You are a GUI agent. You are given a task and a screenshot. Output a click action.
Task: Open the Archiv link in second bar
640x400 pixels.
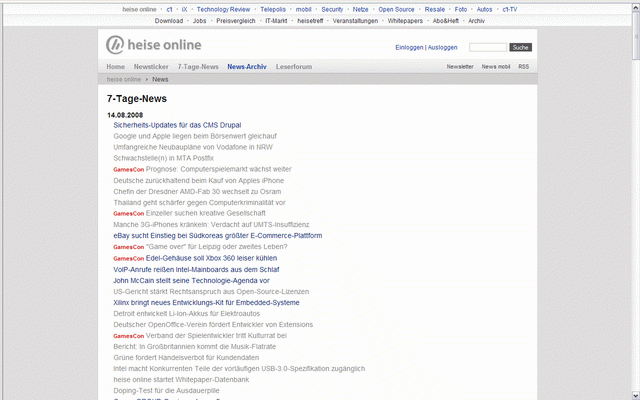(476, 21)
